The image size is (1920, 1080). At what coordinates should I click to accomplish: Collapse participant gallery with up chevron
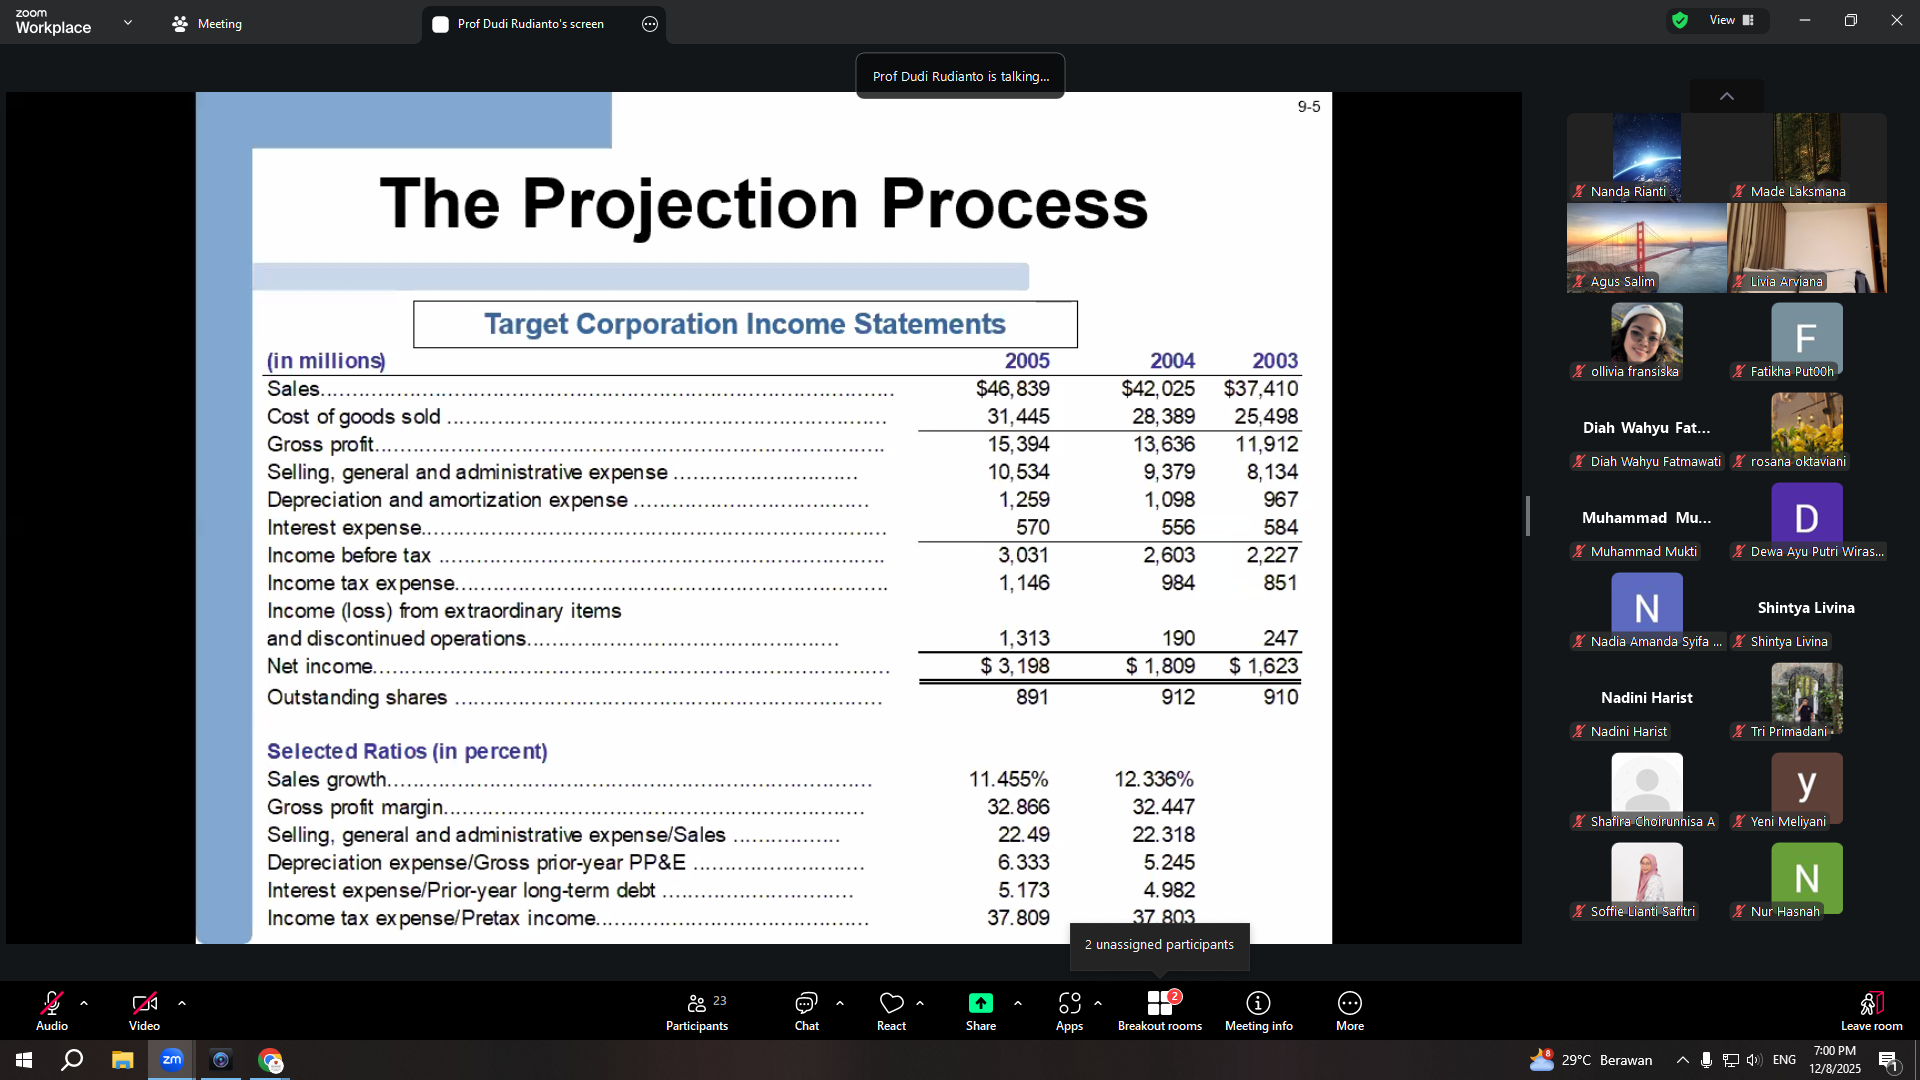tap(1727, 96)
